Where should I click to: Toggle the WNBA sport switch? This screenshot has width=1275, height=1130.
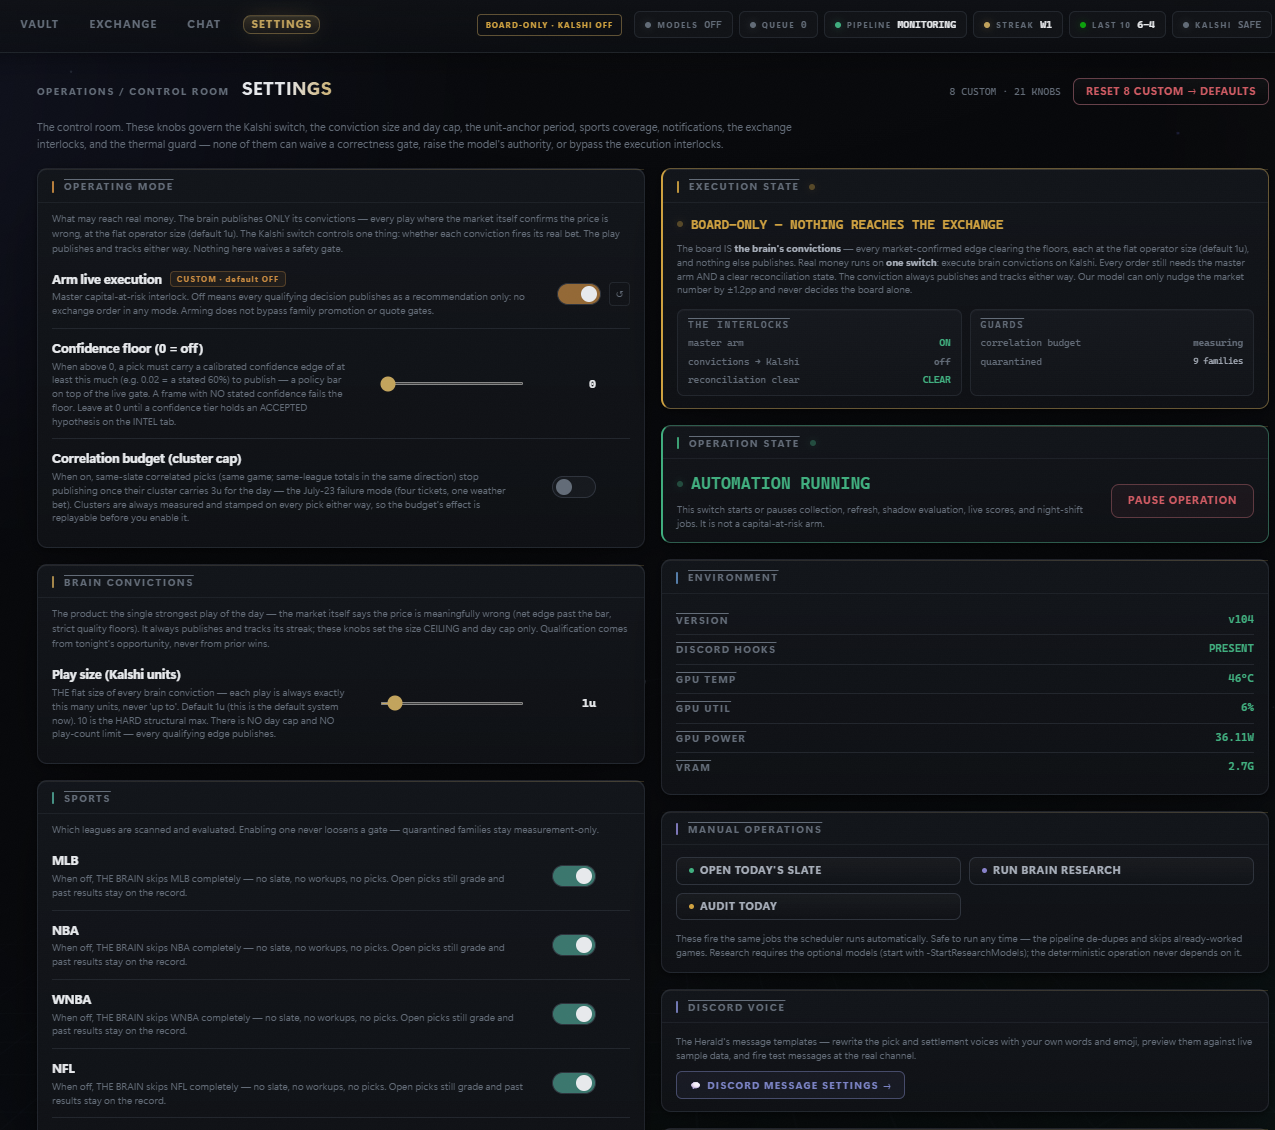[x=574, y=1014]
